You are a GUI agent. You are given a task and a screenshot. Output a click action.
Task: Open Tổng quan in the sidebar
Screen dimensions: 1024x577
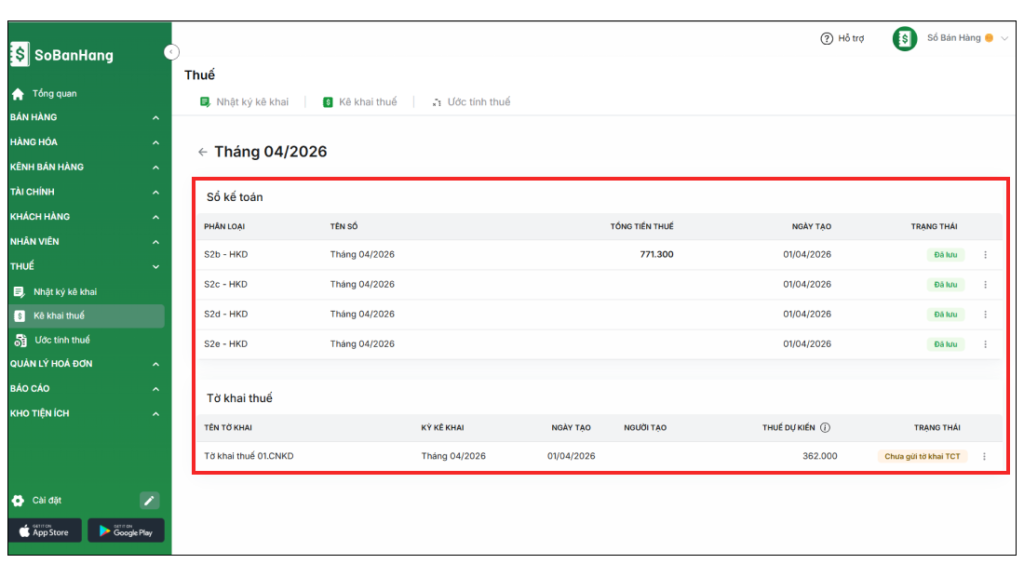click(x=54, y=94)
